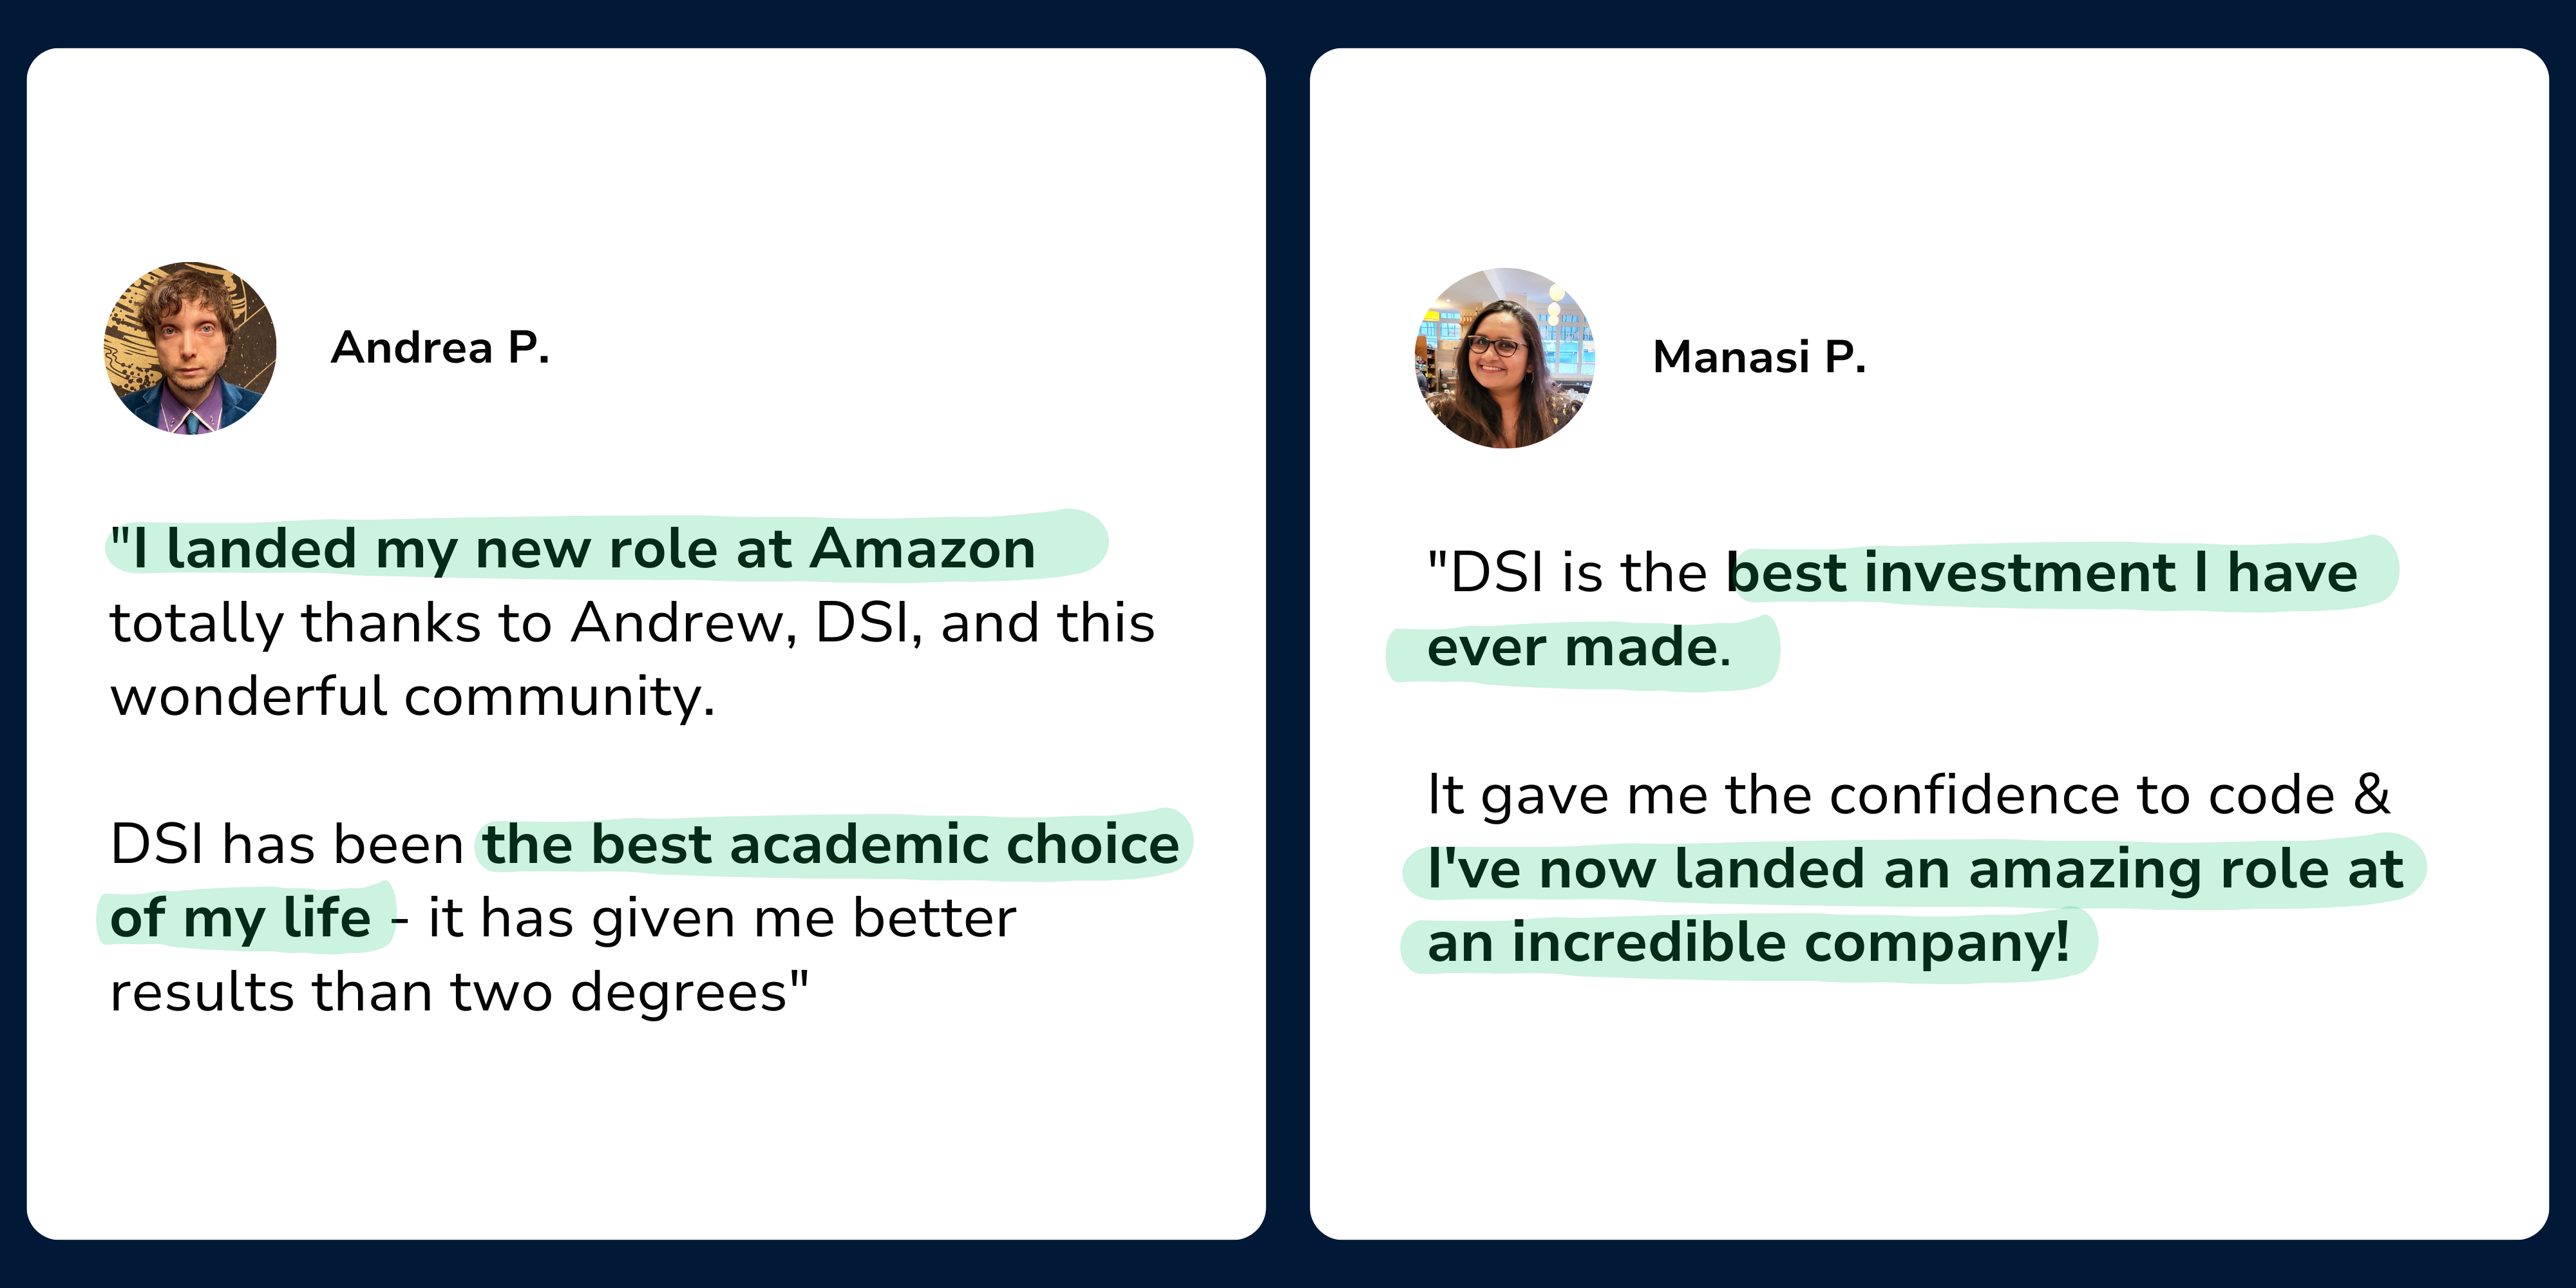
Task: Select the name label Andrea P.
Action: [x=440, y=348]
